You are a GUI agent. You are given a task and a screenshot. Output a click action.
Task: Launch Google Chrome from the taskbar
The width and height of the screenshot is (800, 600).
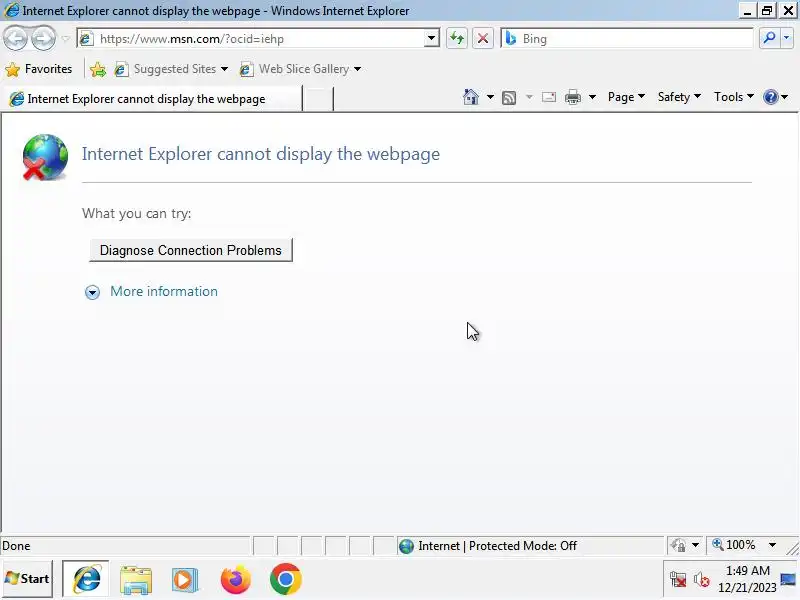tap(286, 579)
